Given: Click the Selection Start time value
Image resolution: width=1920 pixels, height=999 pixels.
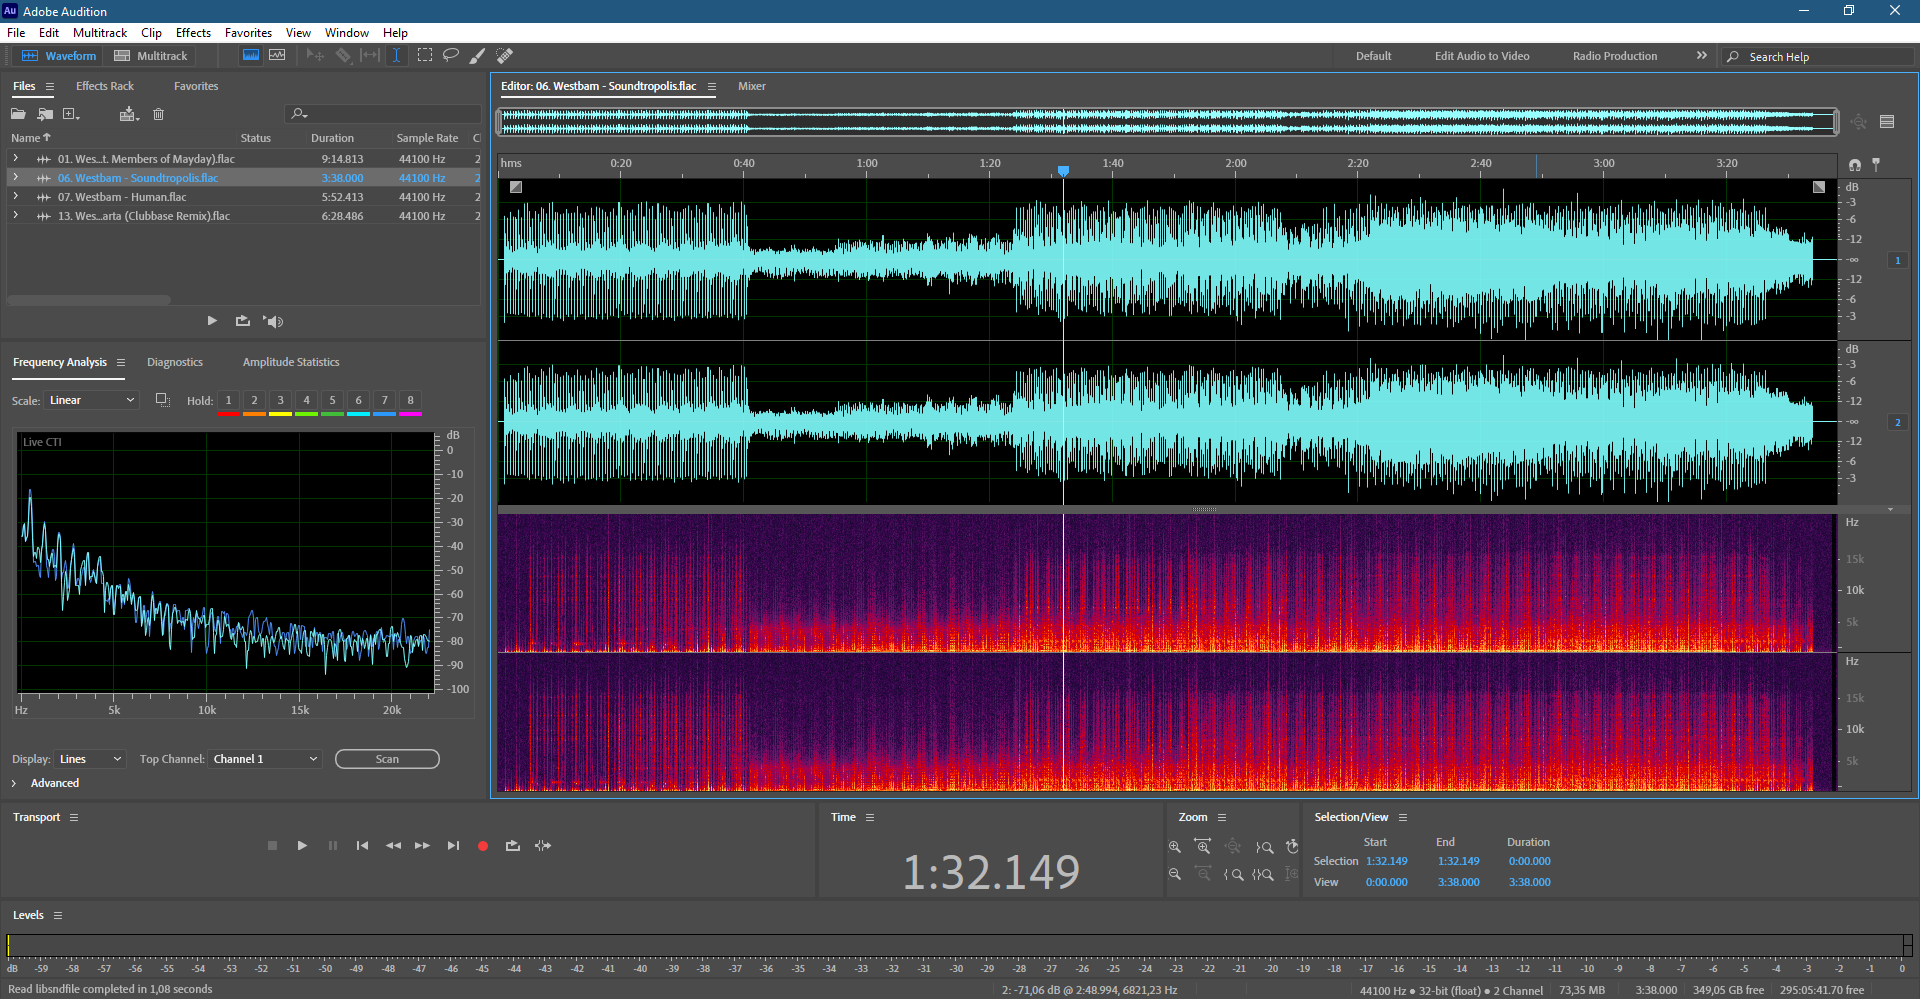Looking at the screenshot, I should [1387, 861].
